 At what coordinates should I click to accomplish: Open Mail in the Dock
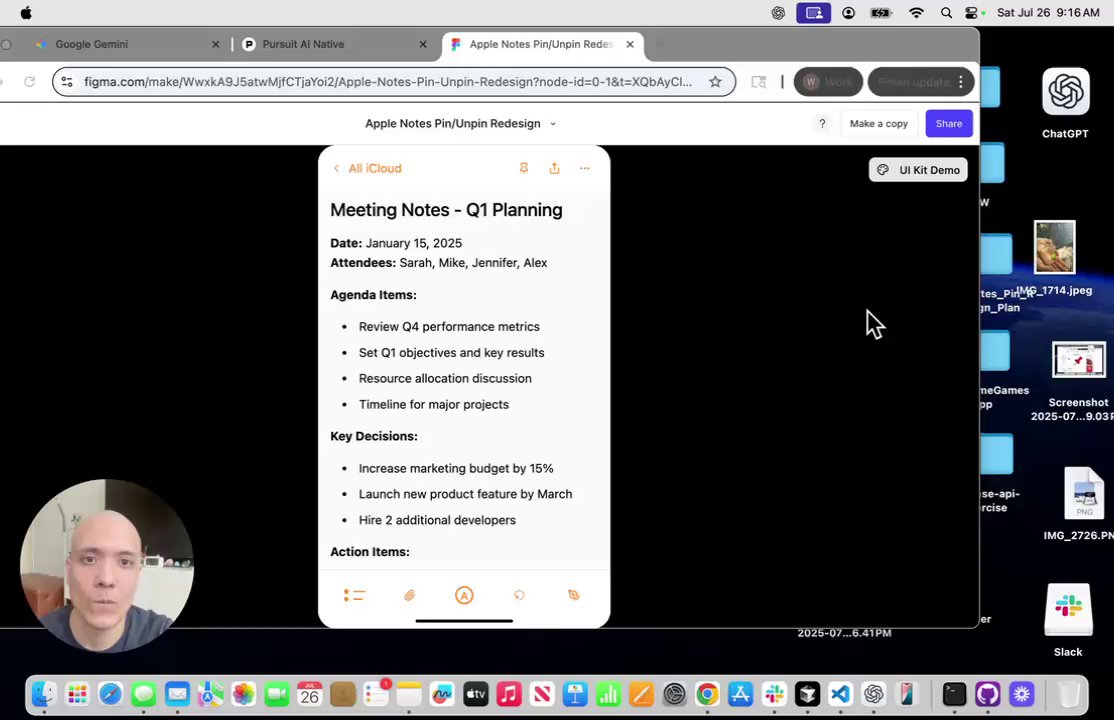tap(177, 694)
